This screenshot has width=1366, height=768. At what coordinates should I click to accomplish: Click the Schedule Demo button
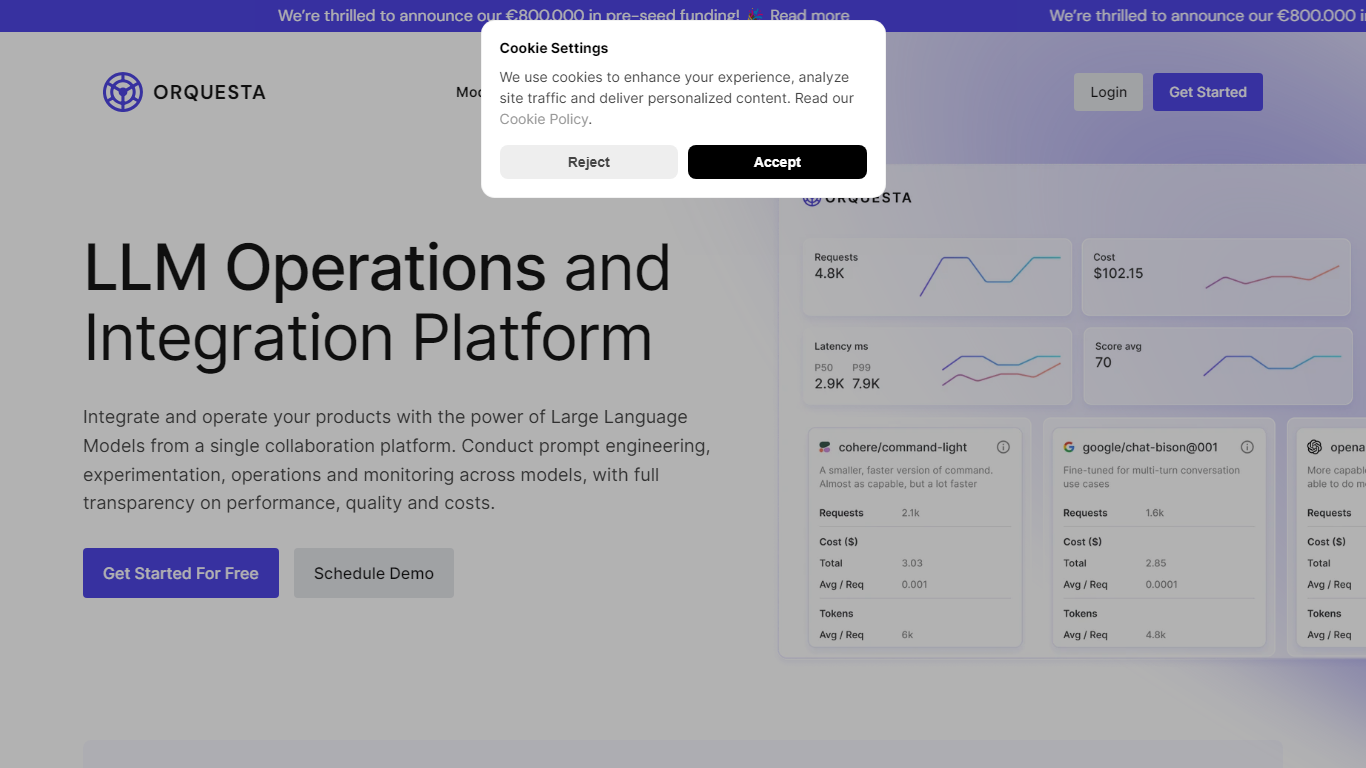click(374, 573)
